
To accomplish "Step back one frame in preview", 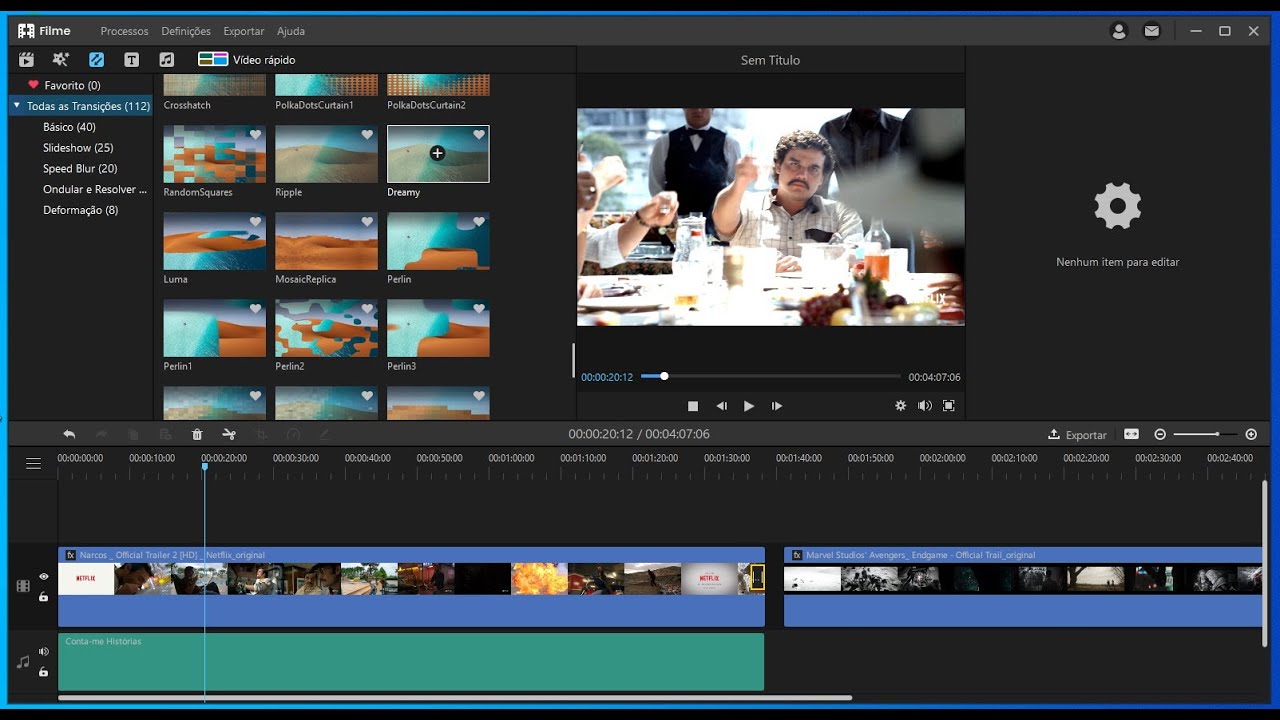I will pyautogui.click(x=721, y=406).
